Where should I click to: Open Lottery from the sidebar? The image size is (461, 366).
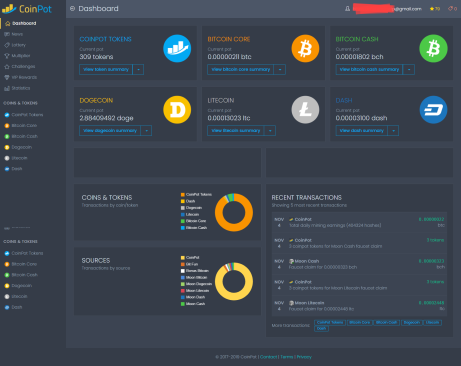[x=15, y=45]
